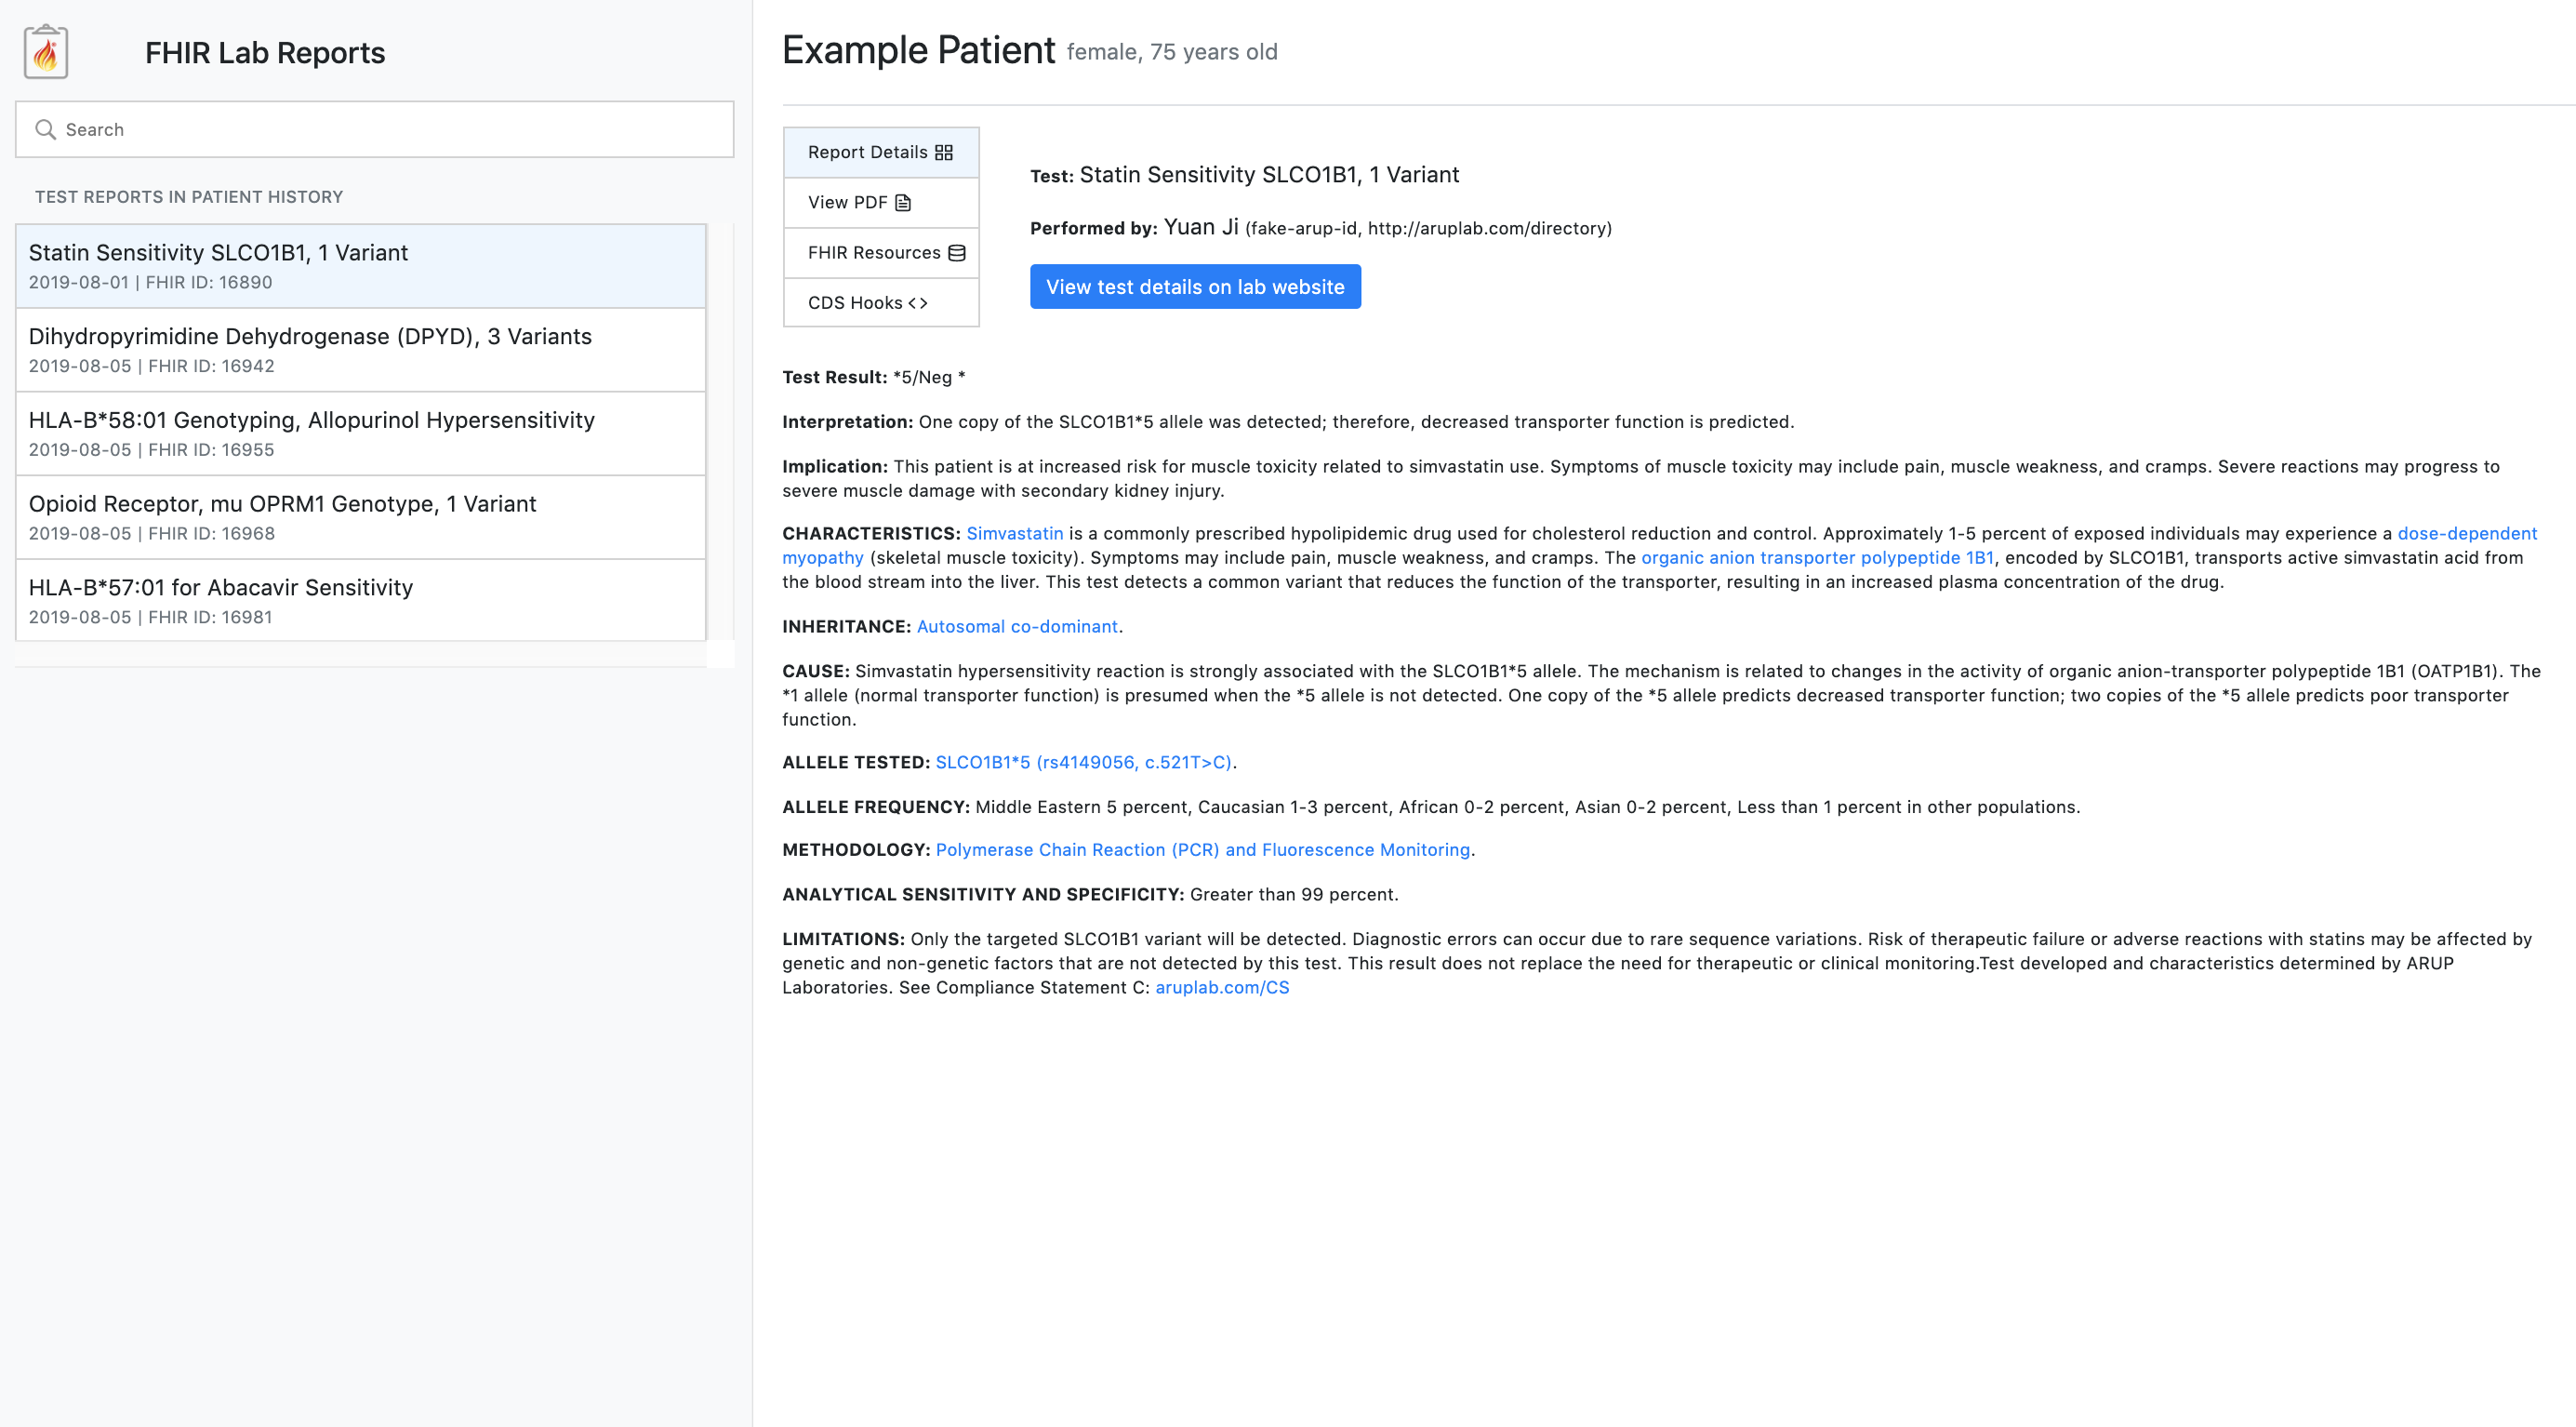Open the Autosomal co-dominant link
The height and width of the screenshot is (1427, 2576).
pos(1016,626)
